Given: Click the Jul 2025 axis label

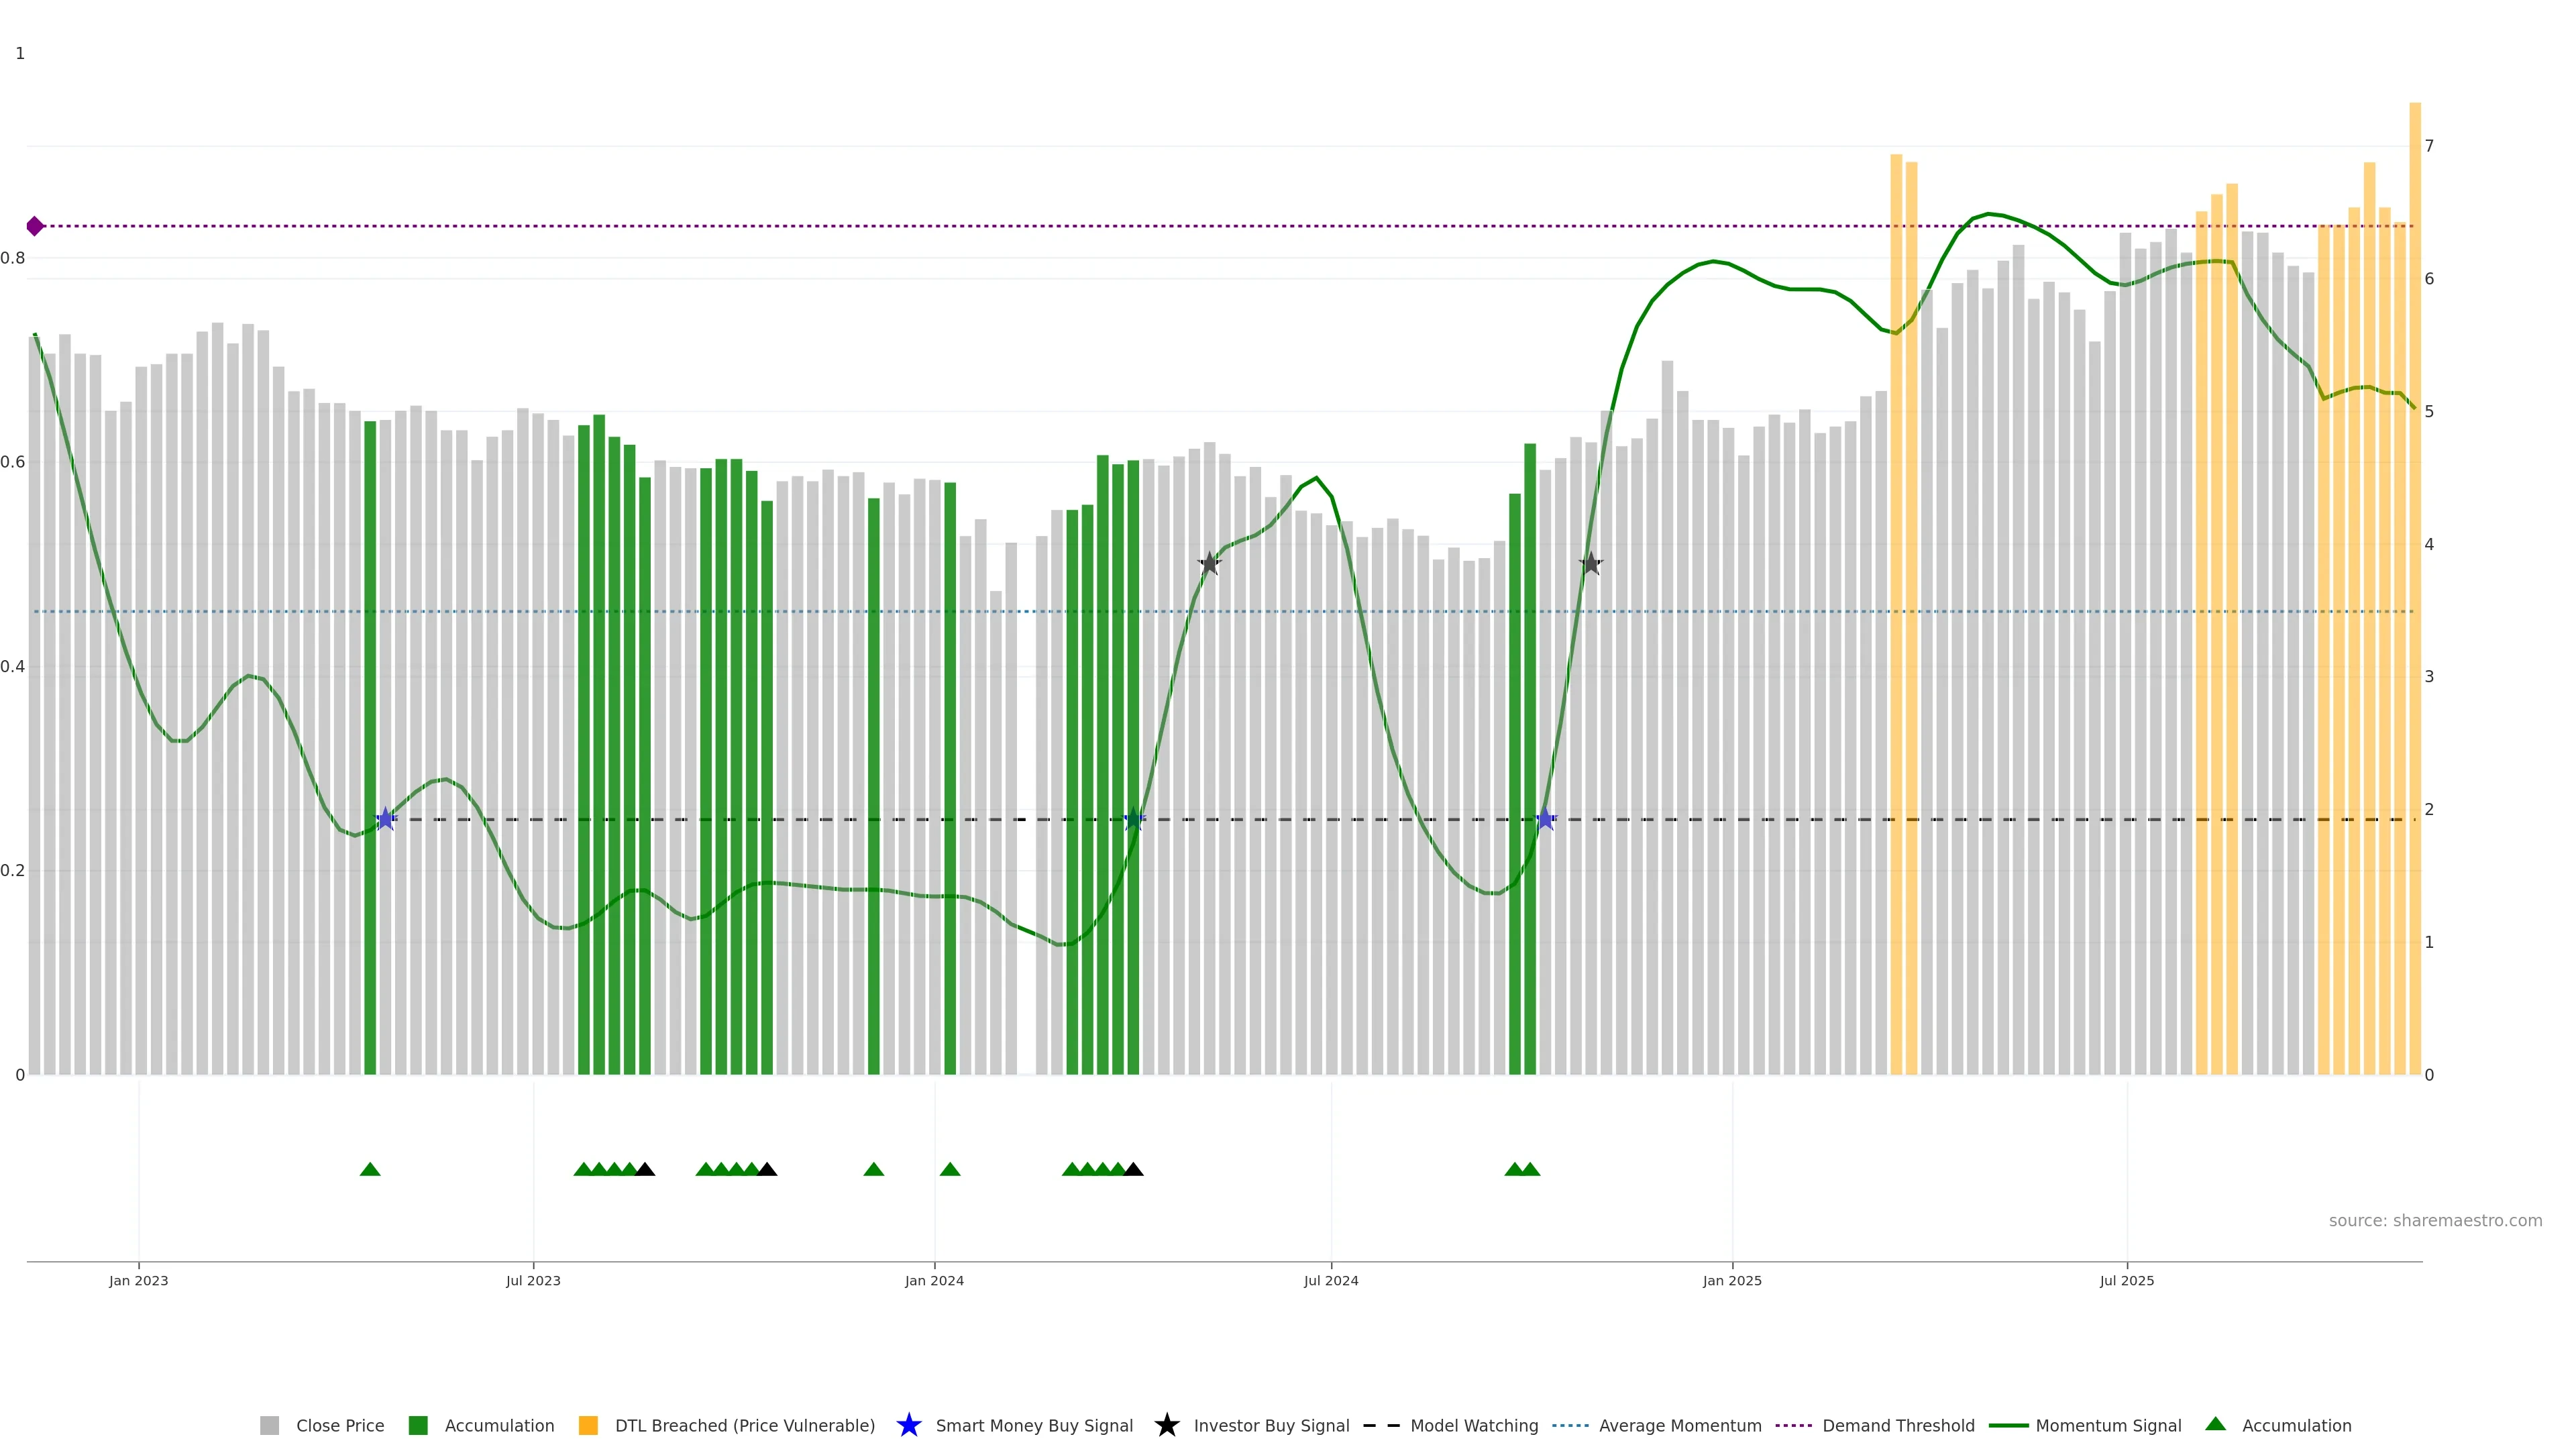Looking at the screenshot, I should (x=2126, y=1281).
